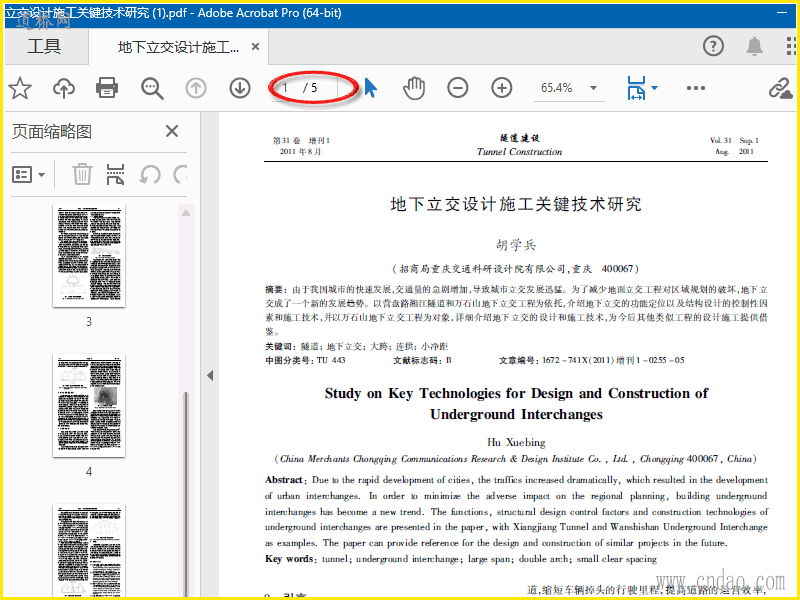Close the 地下立交设计施工 document tab

256,47
